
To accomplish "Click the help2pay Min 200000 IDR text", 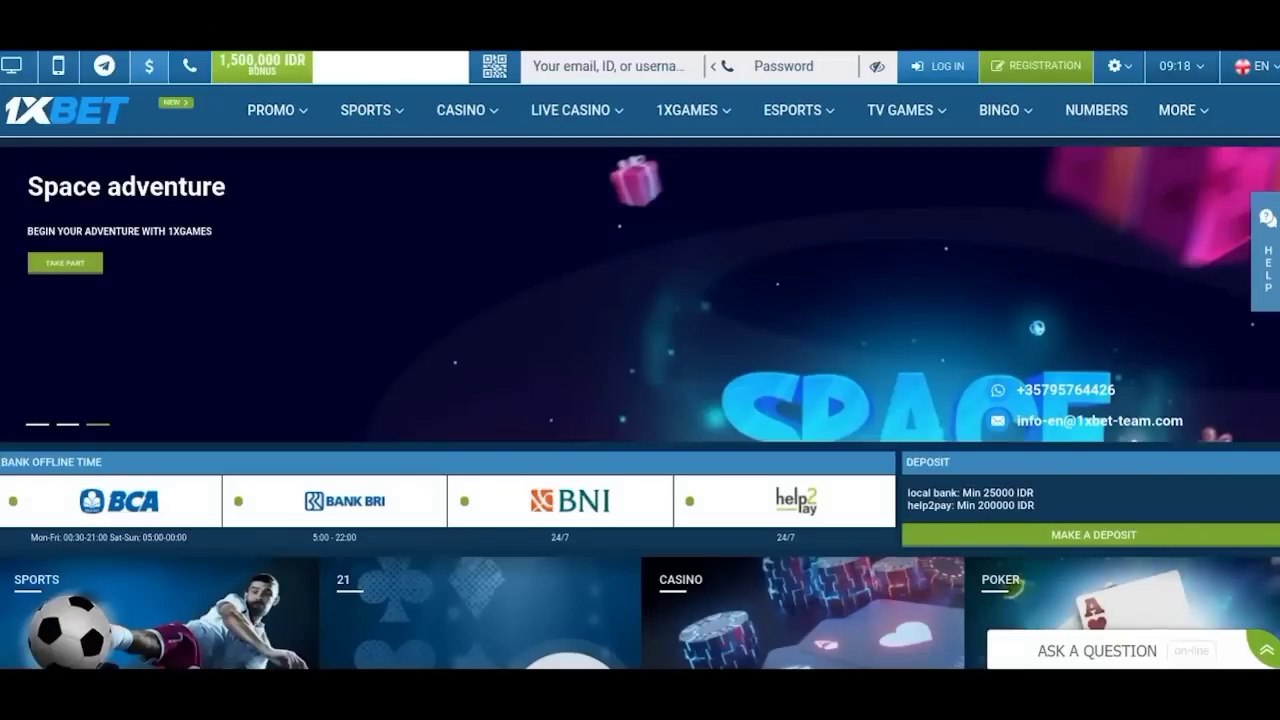I will click(970, 506).
